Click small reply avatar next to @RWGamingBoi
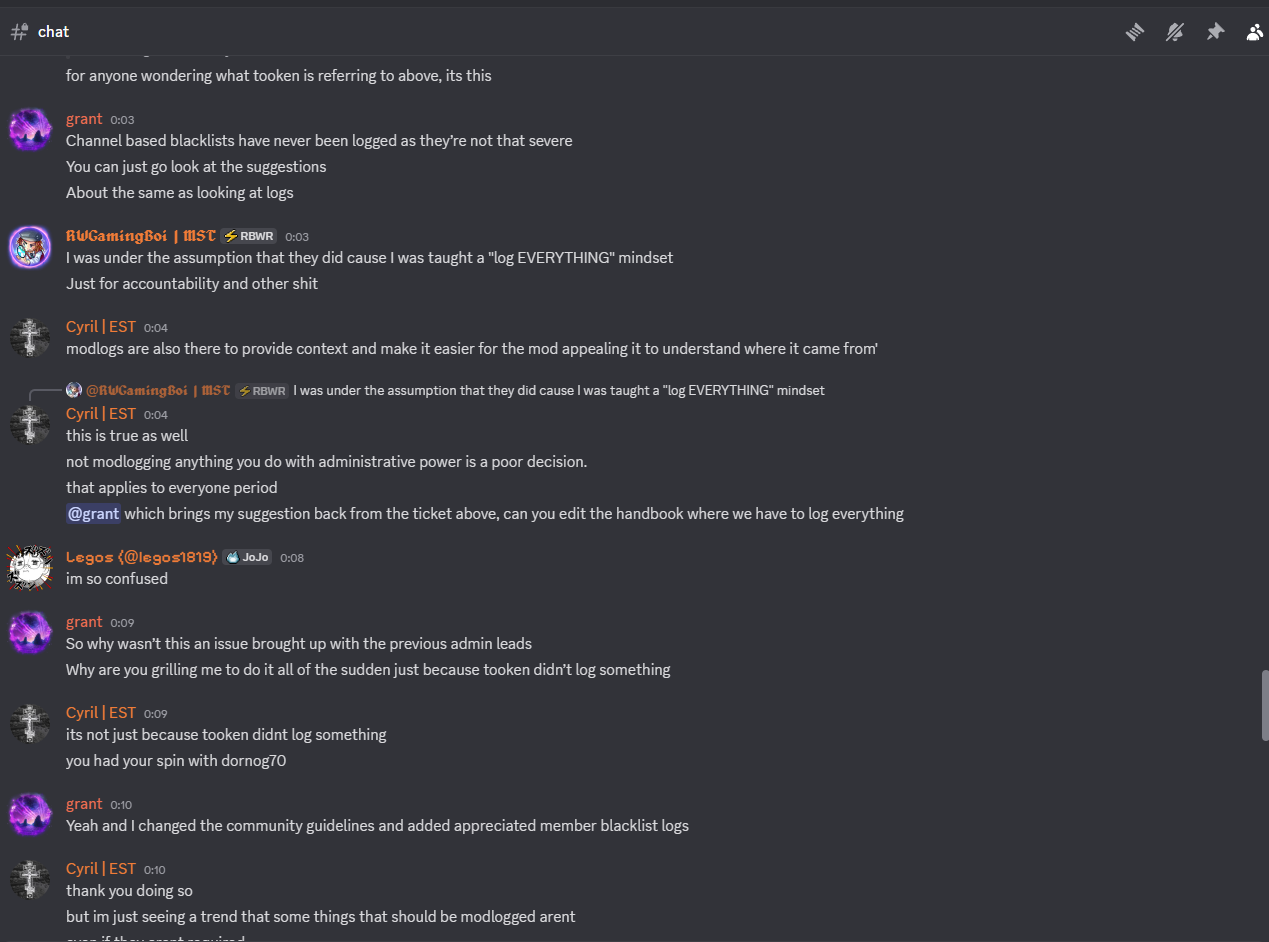The image size is (1269, 942). [74, 390]
